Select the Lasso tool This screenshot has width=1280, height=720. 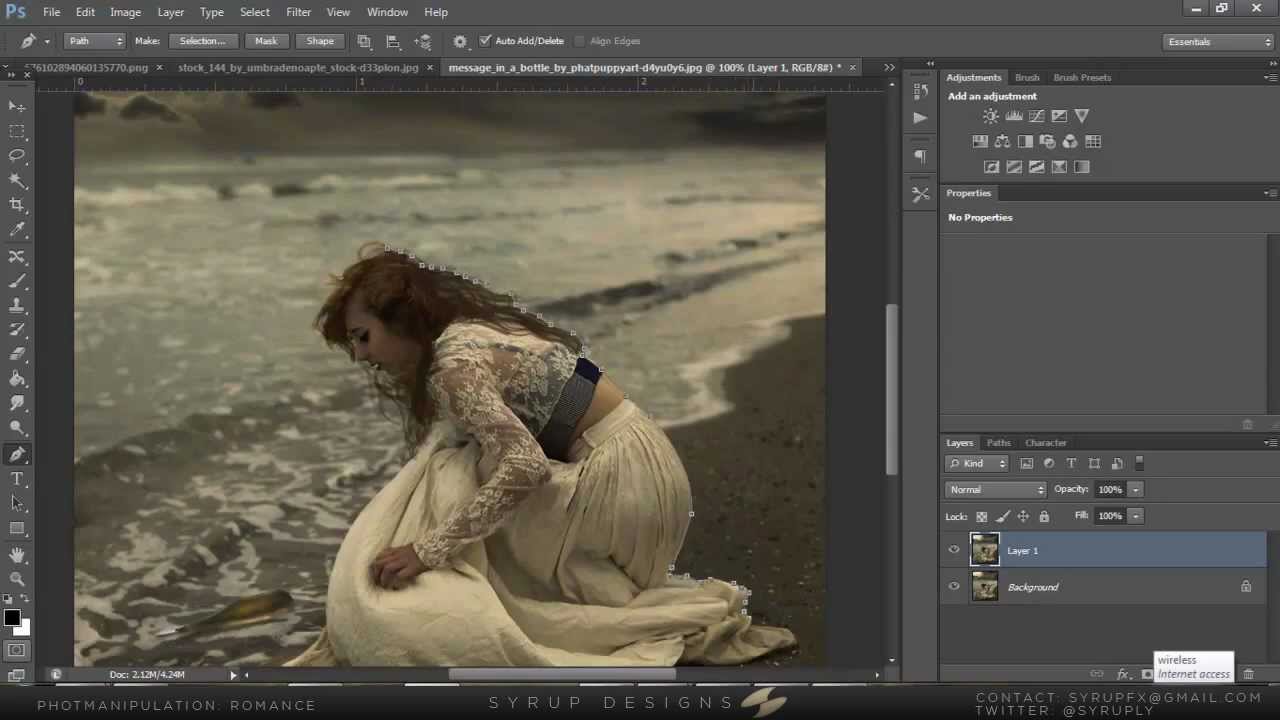coord(17,155)
